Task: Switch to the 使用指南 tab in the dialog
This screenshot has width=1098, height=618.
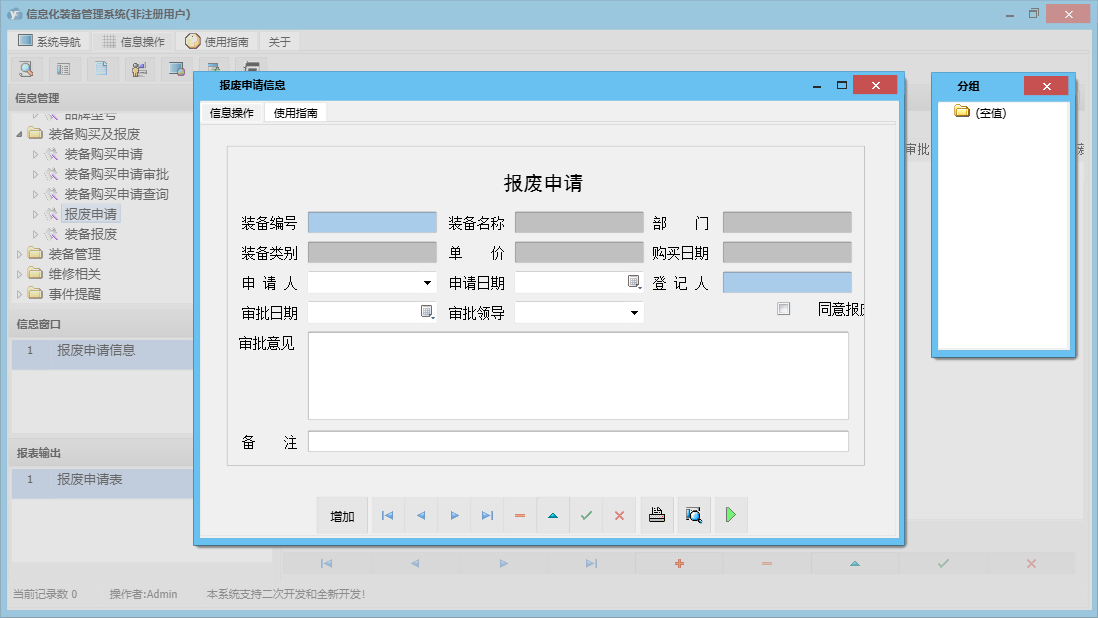Action: click(295, 113)
